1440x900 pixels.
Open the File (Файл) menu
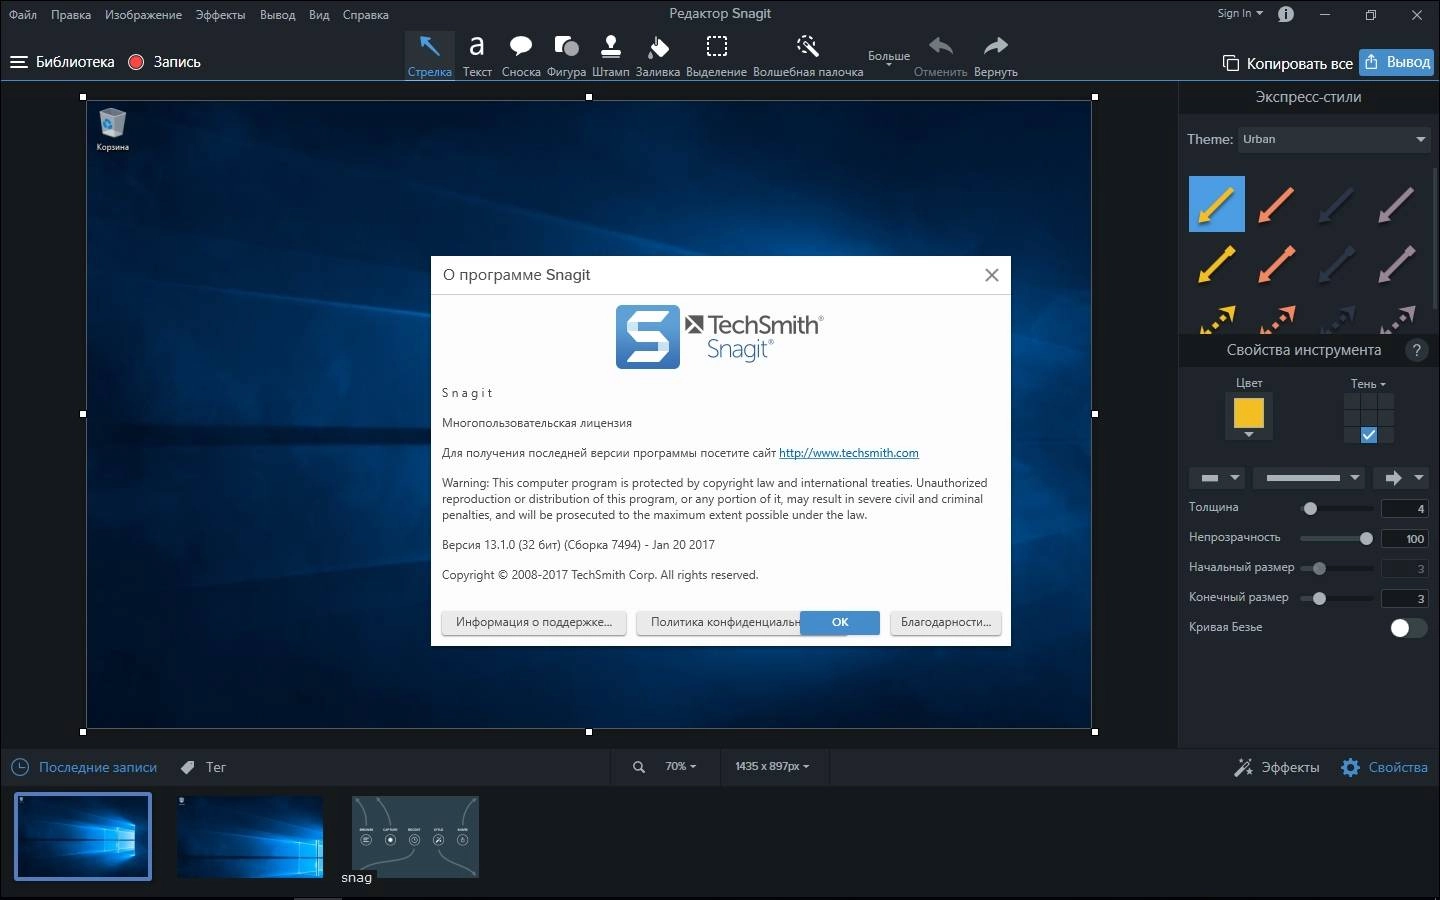[x=22, y=14]
